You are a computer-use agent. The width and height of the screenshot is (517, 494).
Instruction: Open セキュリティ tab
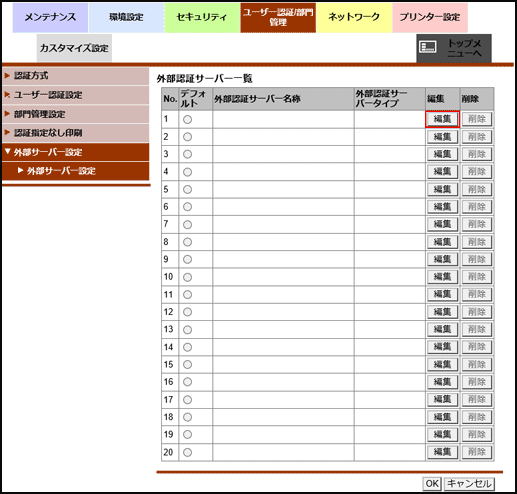(202, 17)
